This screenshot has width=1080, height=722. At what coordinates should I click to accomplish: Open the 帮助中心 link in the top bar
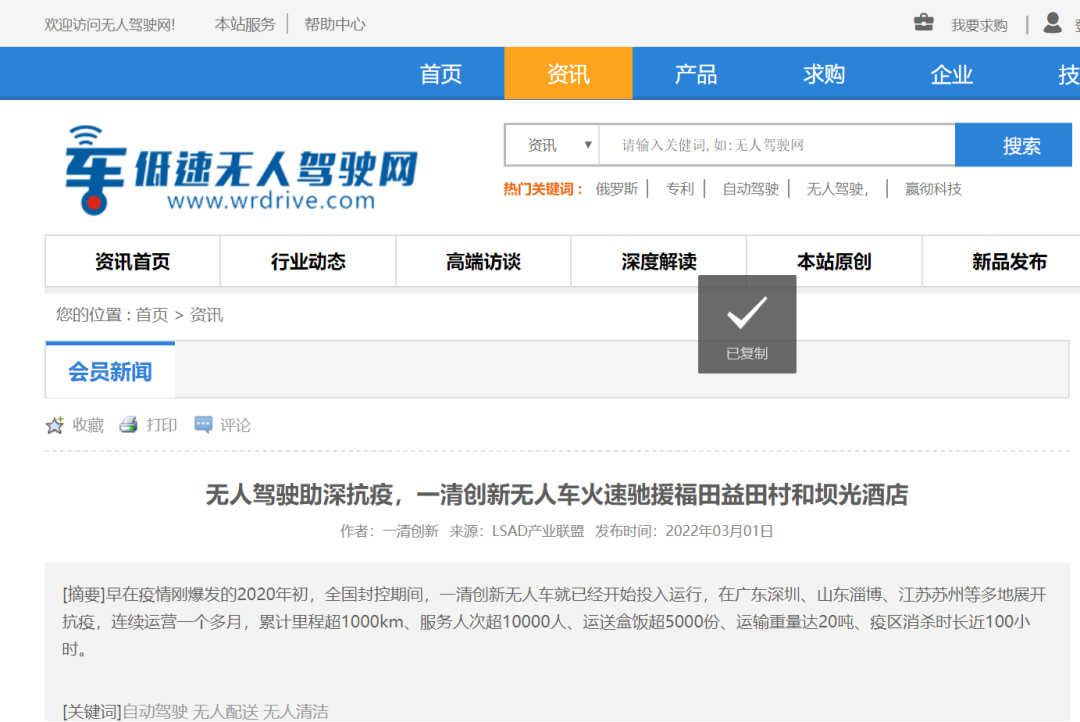tap(335, 24)
